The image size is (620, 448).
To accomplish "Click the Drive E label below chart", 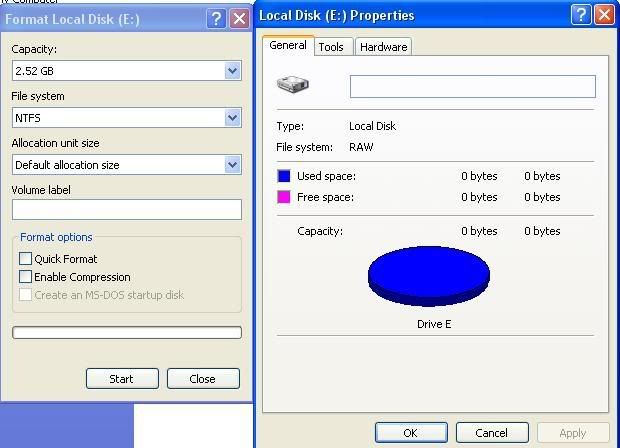I will tap(434, 324).
